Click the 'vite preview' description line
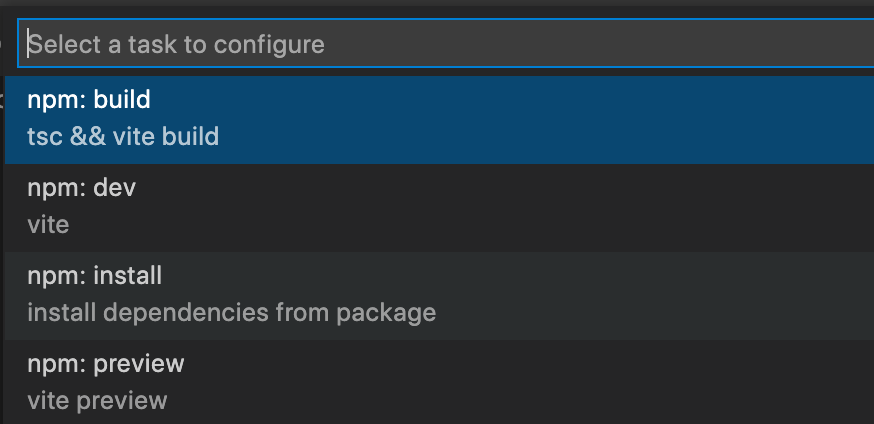874x424 pixels. [98, 401]
